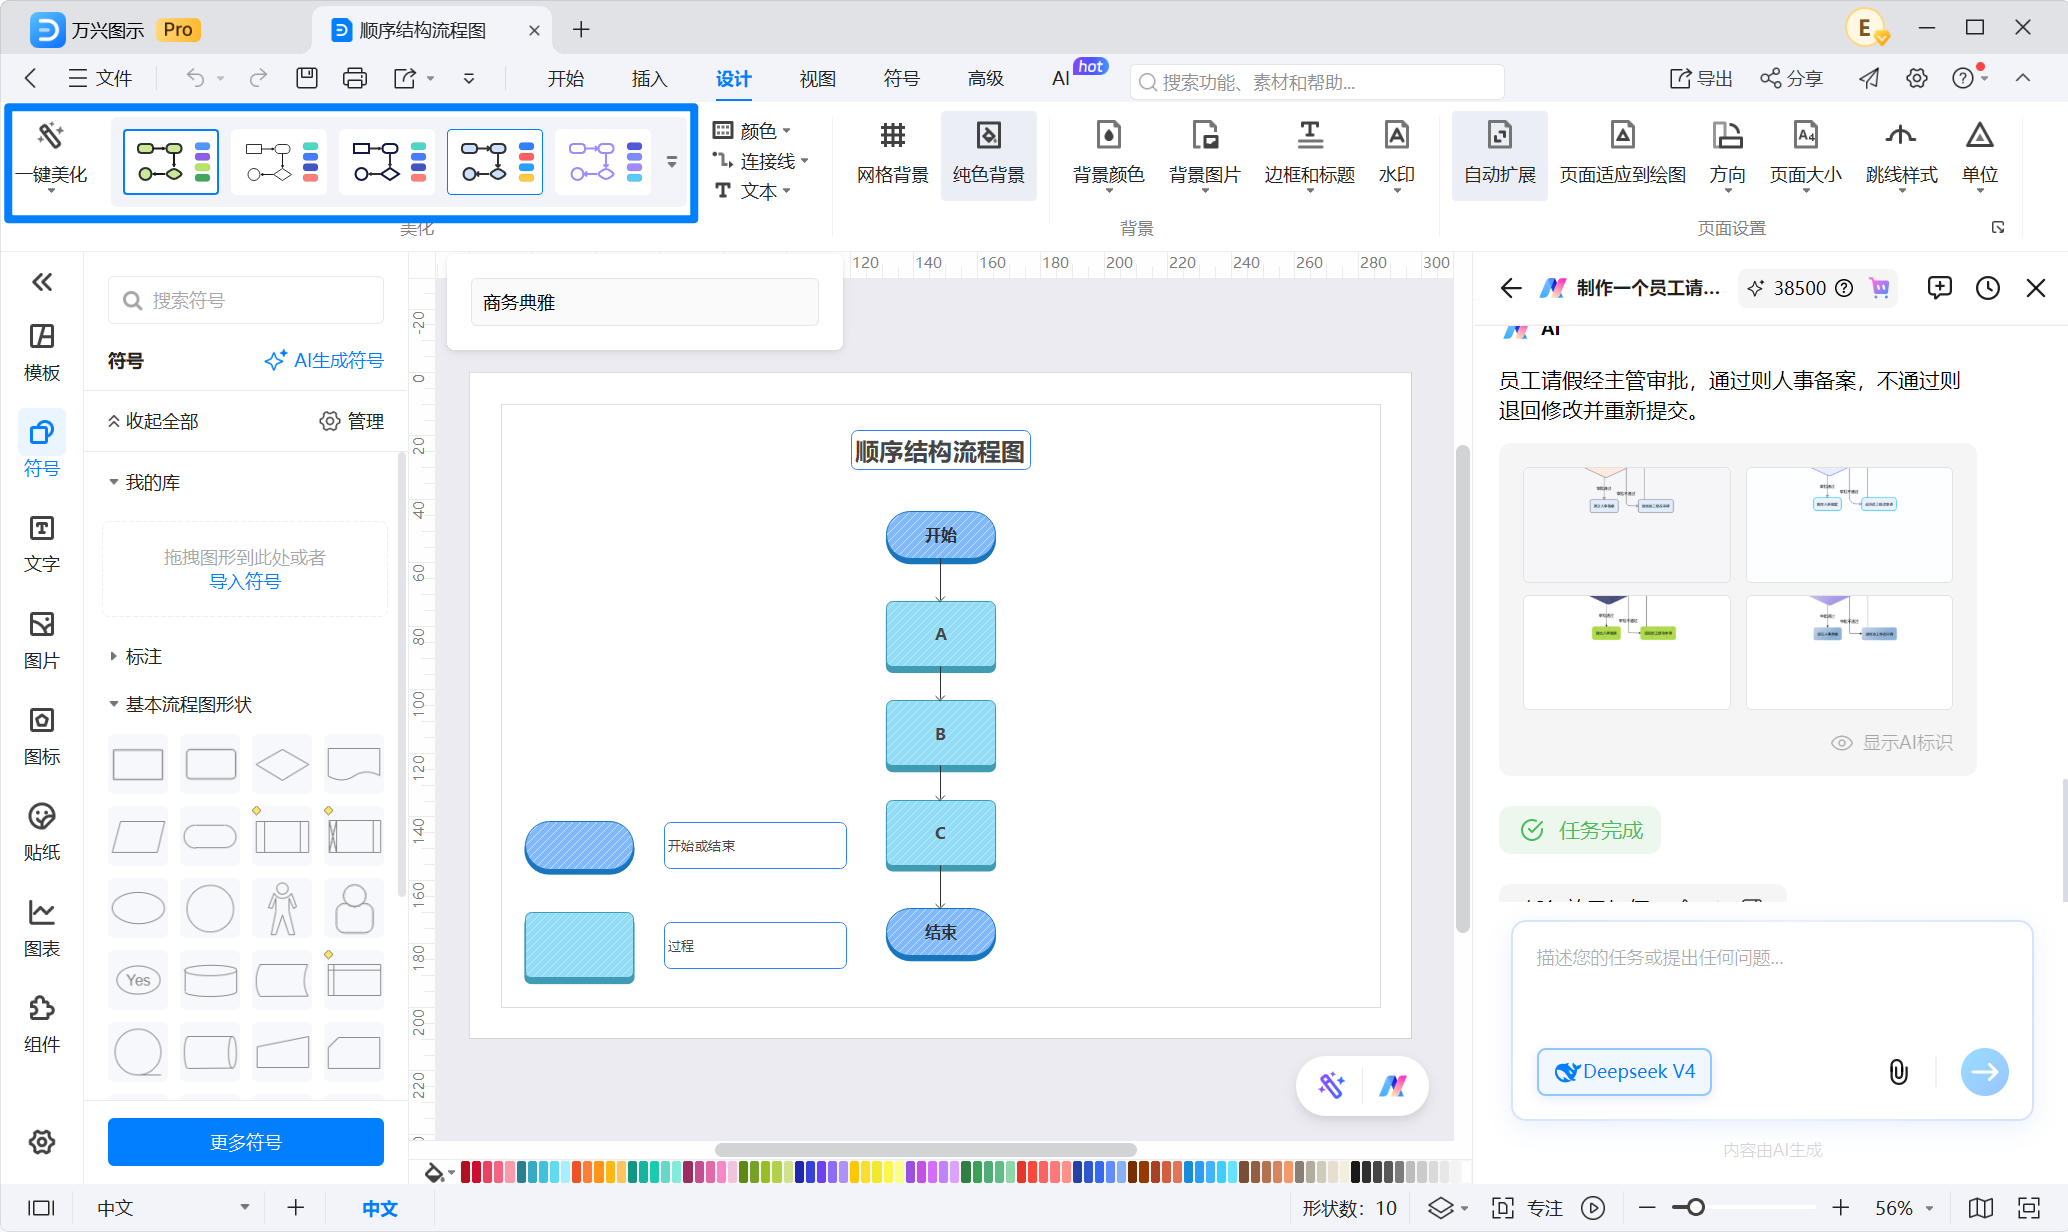Open the 颜色 color dropdown

coord(752,131)
